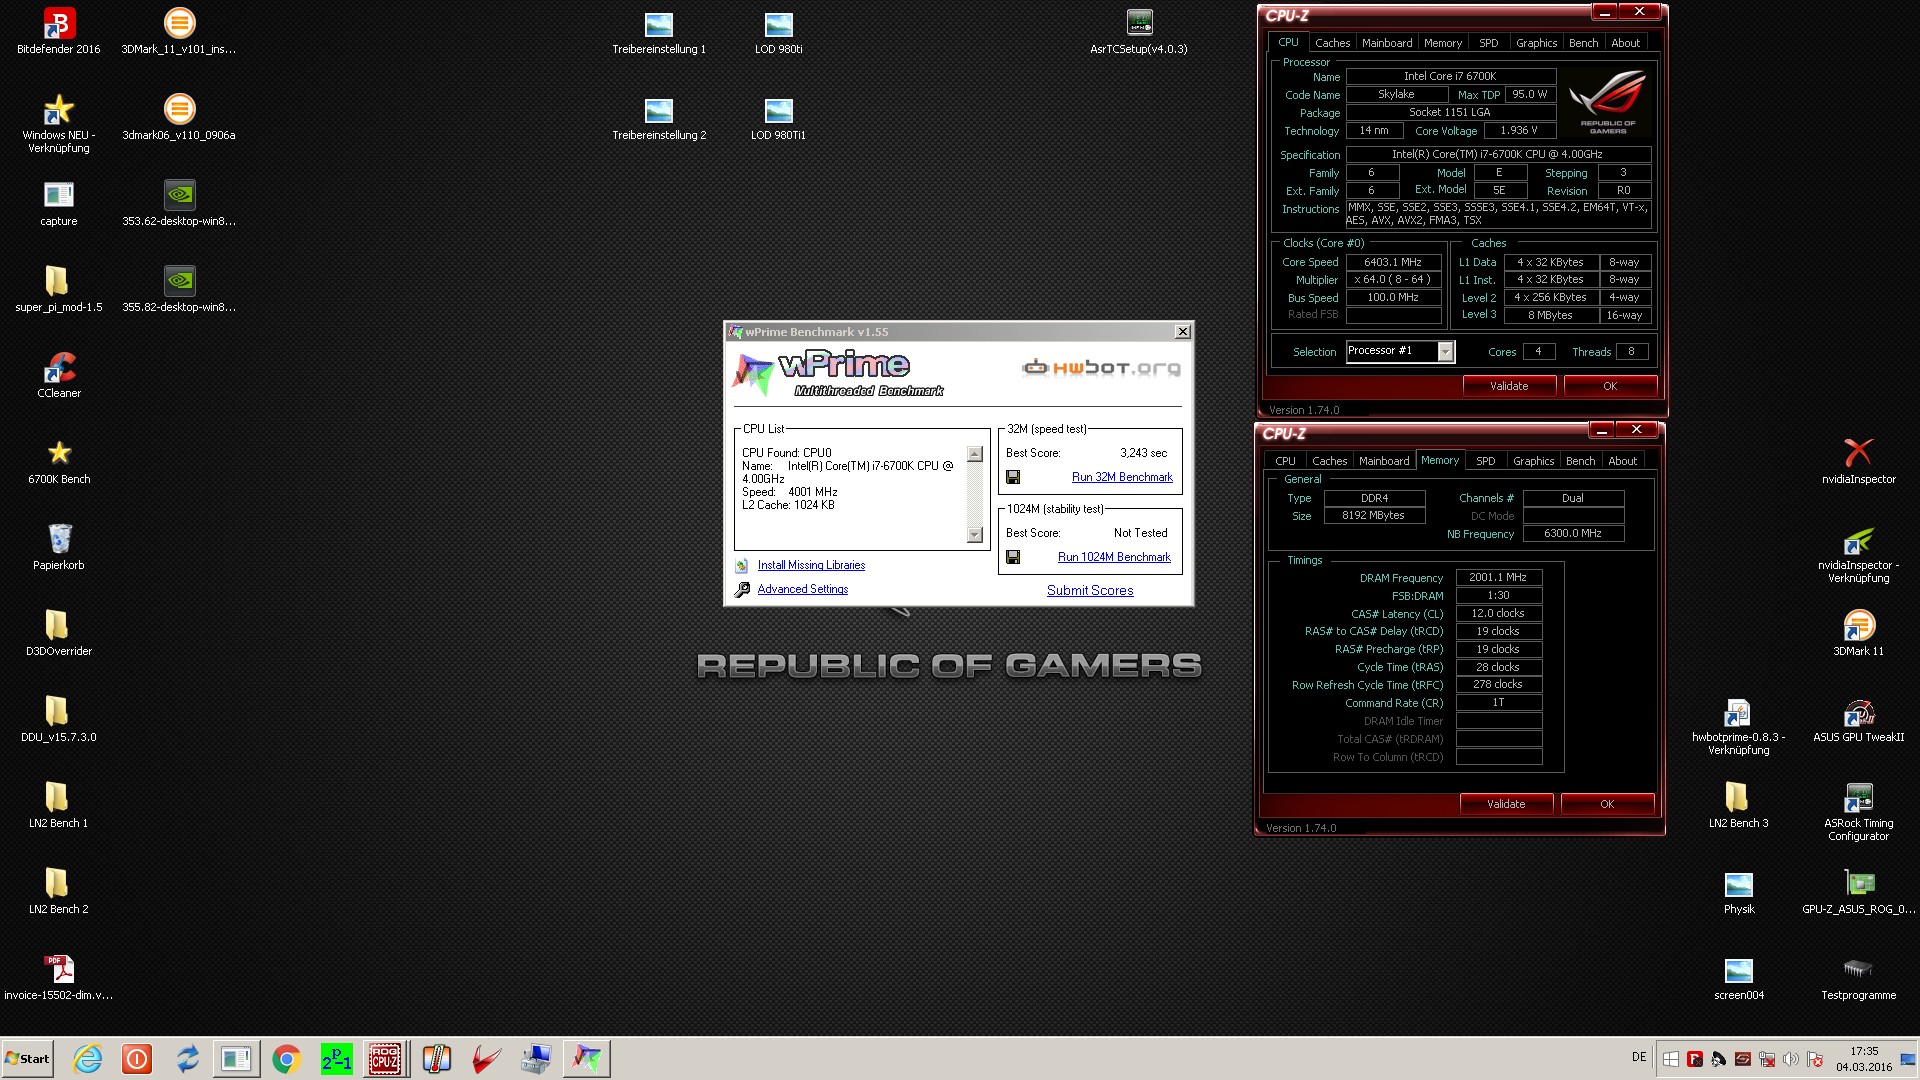
Task: Select the 353.62-desktop-win8 NVIDIA driver icon
Action: click(179, 202)
